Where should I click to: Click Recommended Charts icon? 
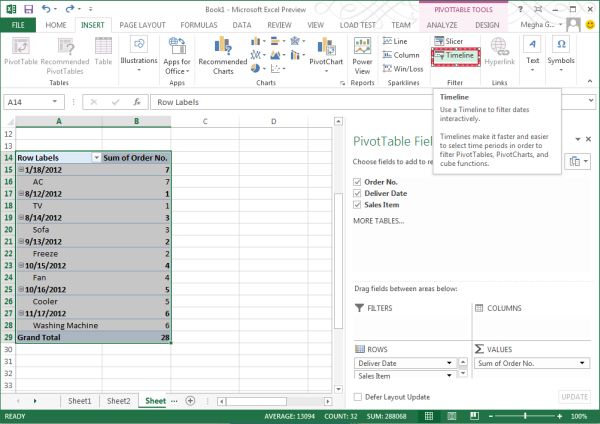(x=223, y=56)
